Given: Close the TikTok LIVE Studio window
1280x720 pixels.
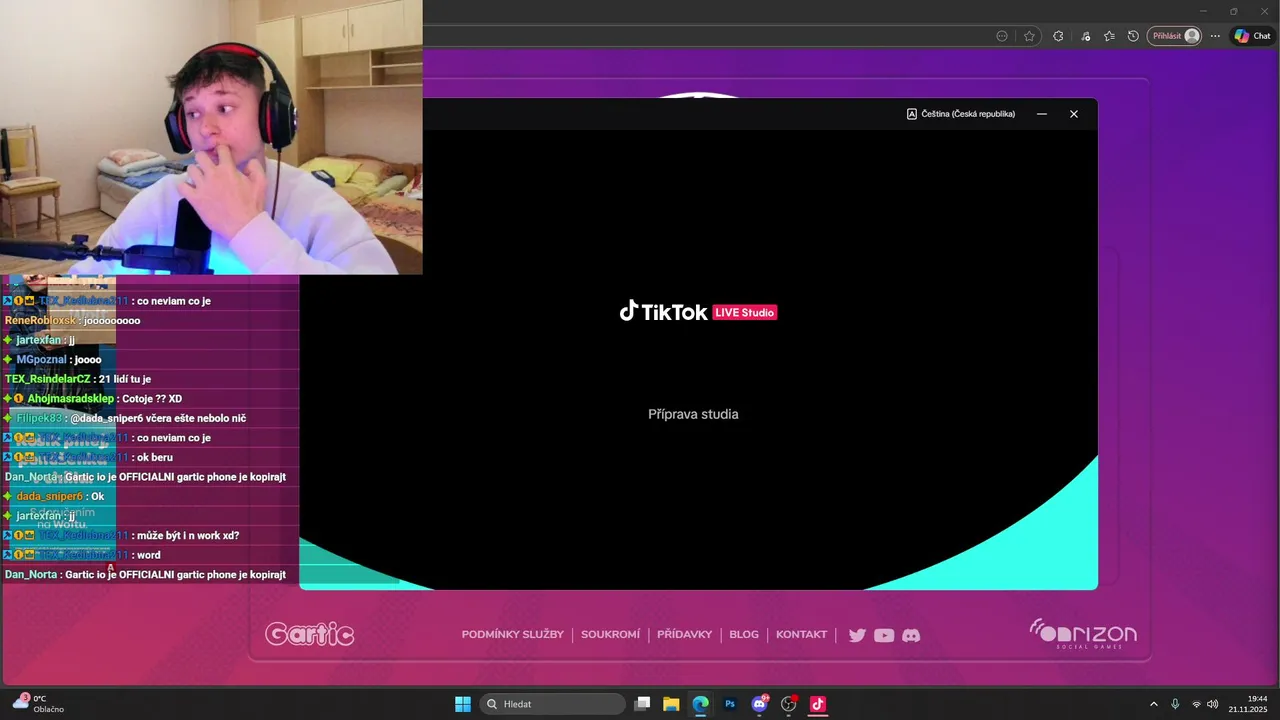Looking at the screenshot, I should tap(1074, 114).
